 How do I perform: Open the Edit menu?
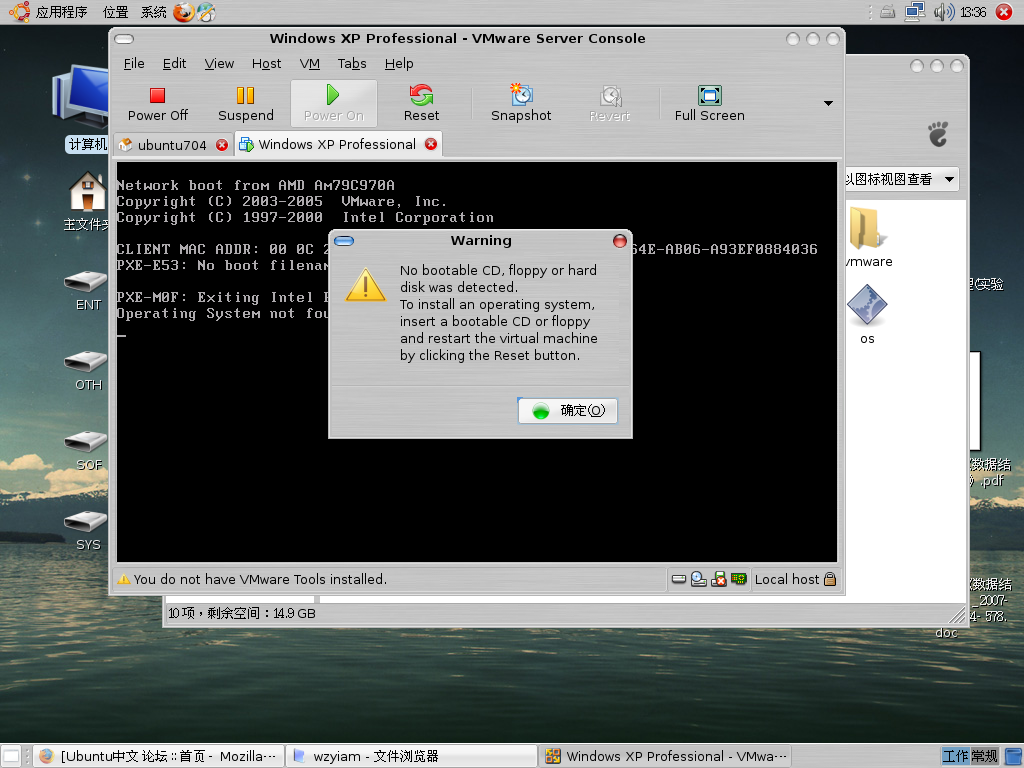[174, 63]
